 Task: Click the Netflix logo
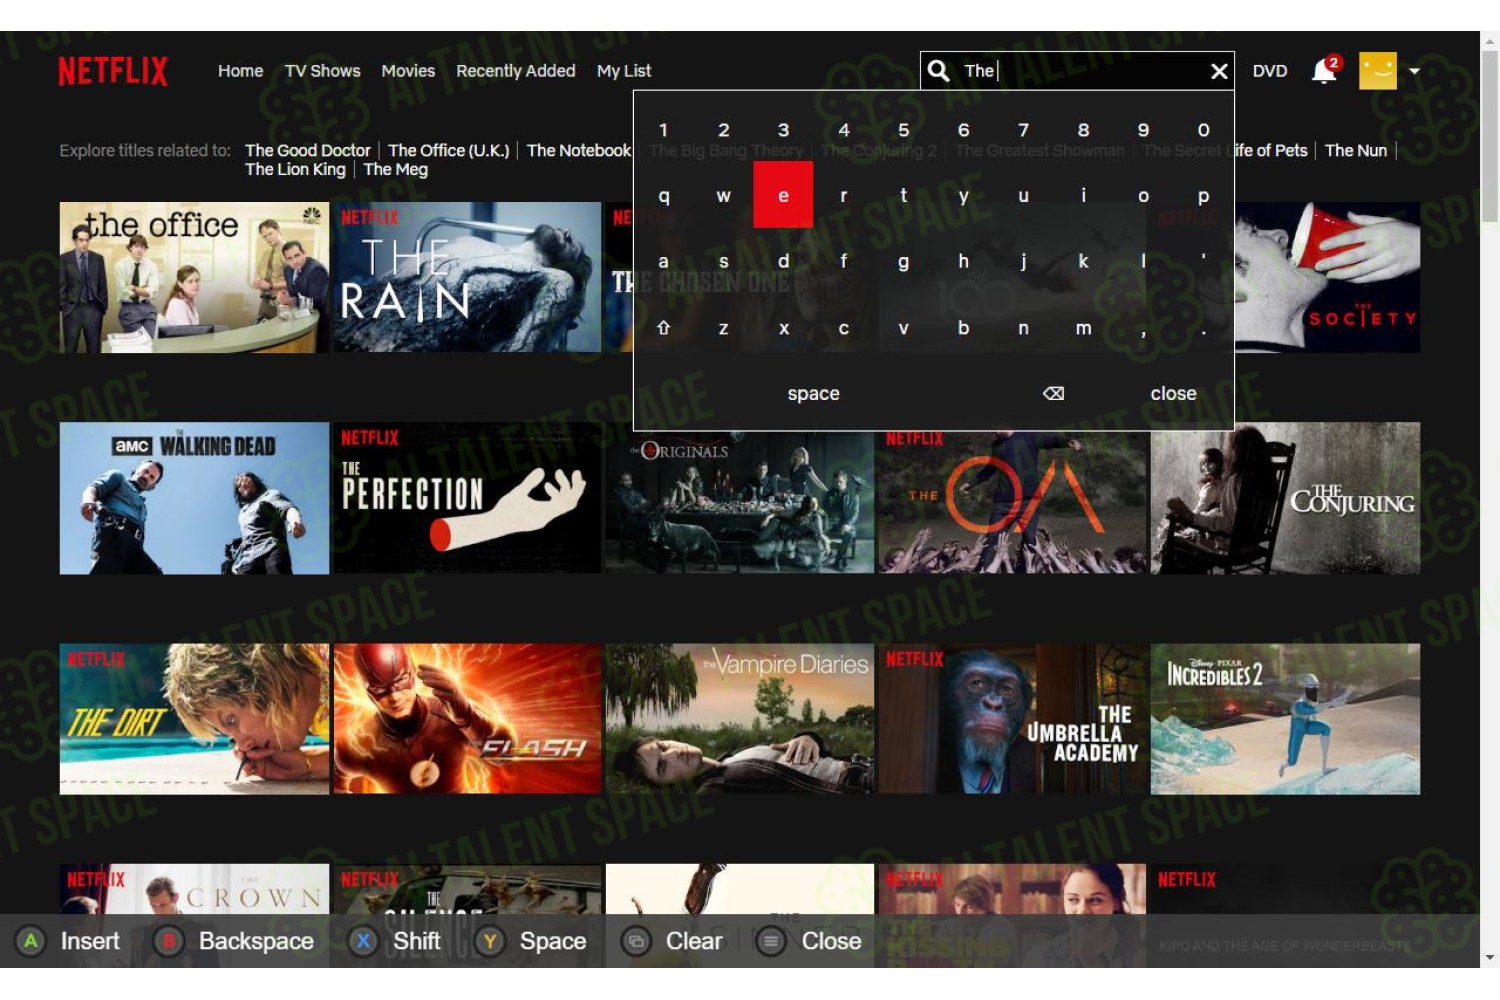[x=113, y=71]
